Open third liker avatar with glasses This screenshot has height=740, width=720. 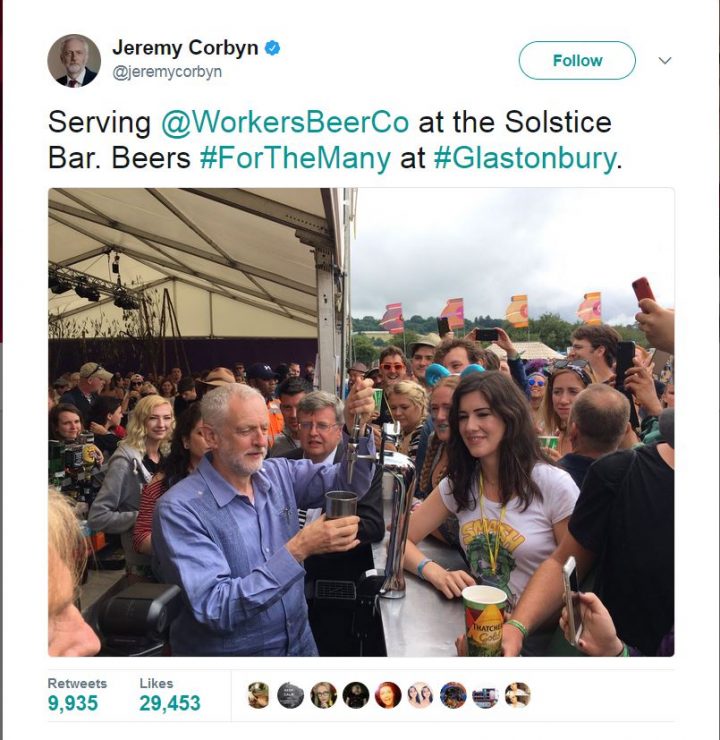coord(323,695)
